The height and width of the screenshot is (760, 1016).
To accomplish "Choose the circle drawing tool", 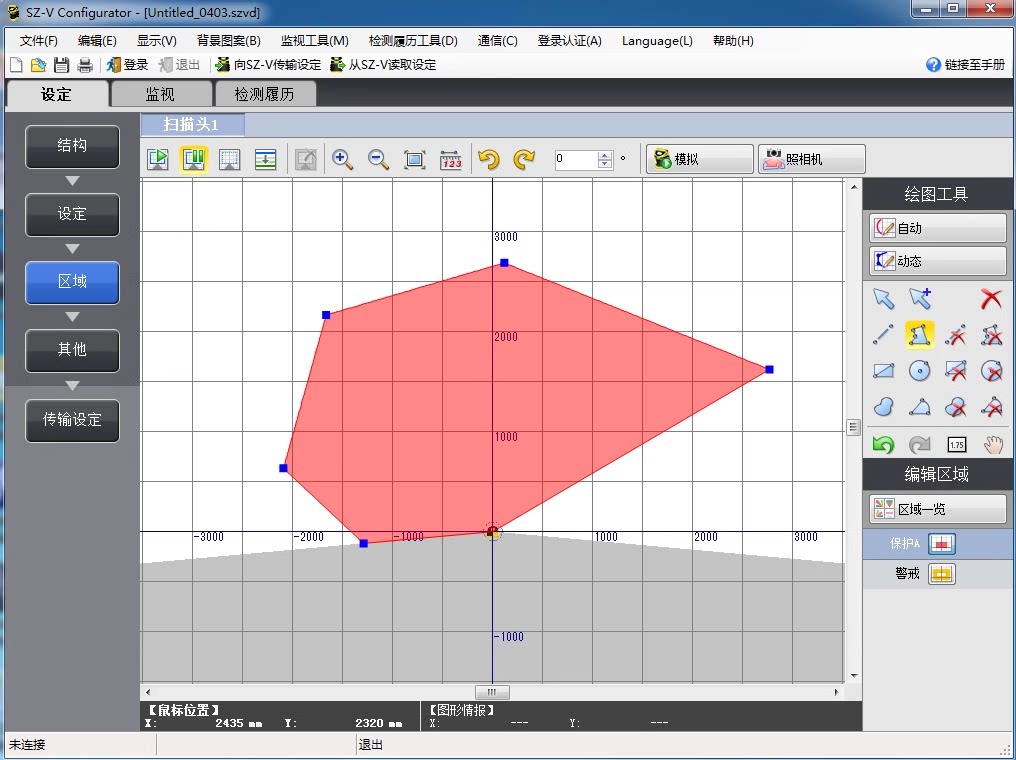I will 919,371.
